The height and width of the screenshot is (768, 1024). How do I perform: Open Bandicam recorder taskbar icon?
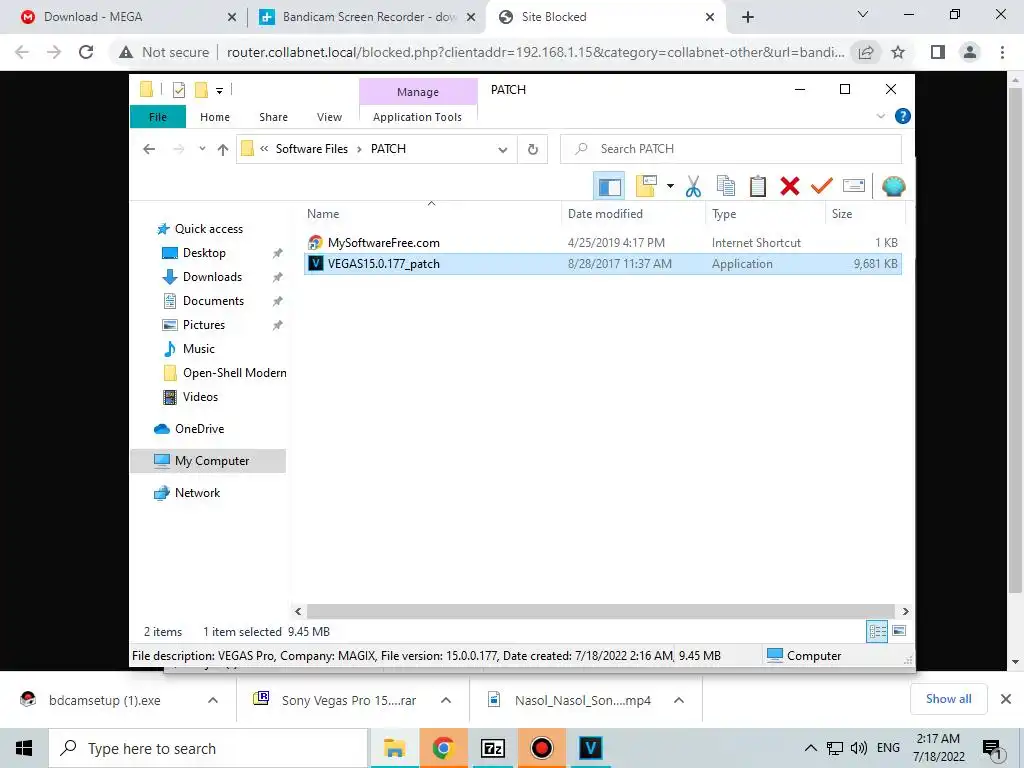(541, 748)
